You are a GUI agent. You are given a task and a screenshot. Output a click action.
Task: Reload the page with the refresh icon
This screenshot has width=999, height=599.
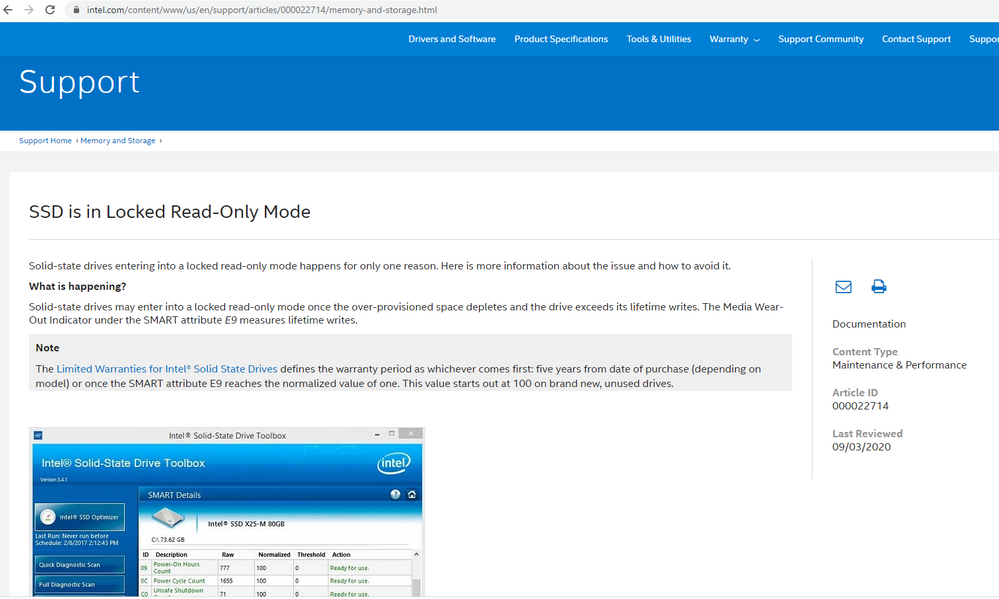point(50,9)
